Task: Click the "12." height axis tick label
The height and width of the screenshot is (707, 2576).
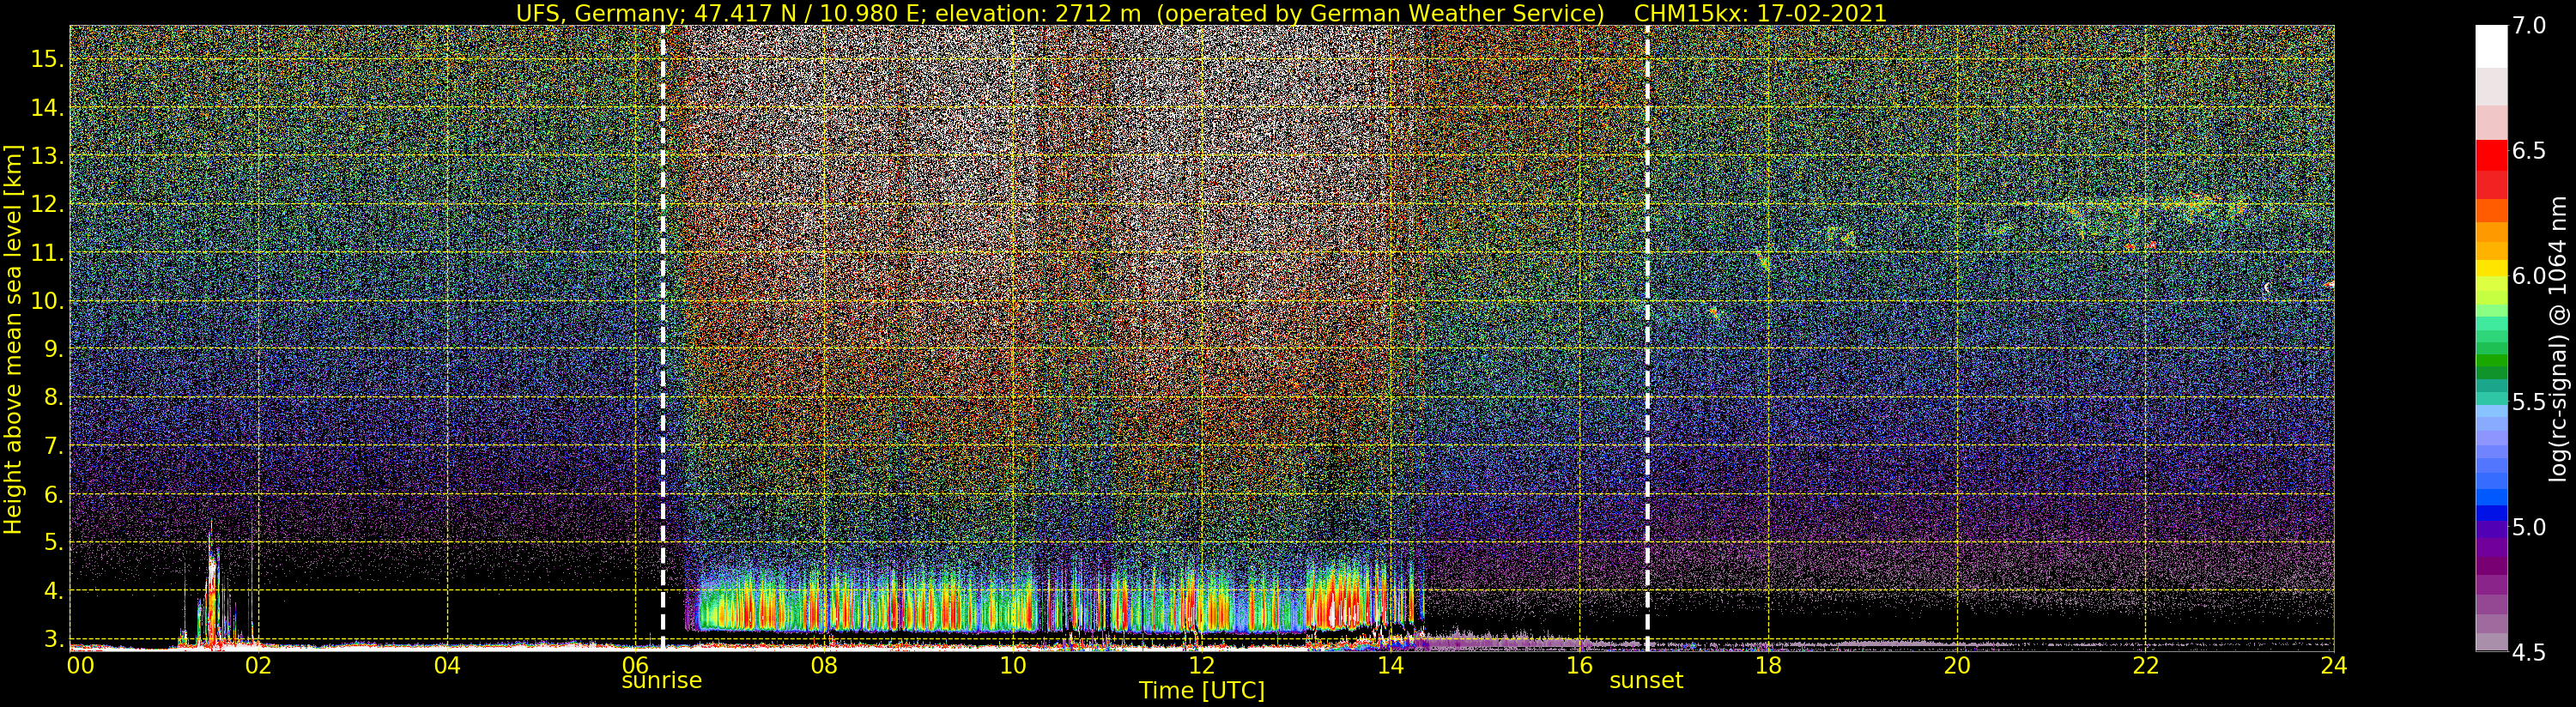Action: click(46, 204)
